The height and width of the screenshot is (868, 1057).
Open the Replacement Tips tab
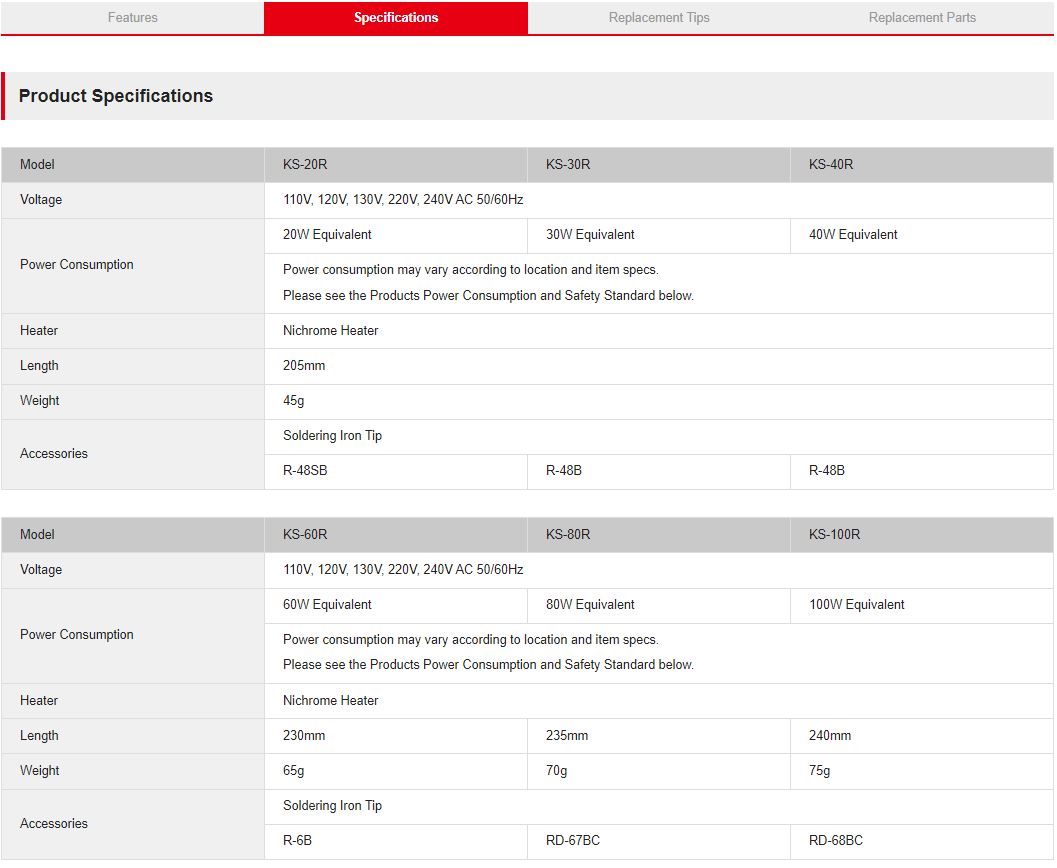click(659, 18)
